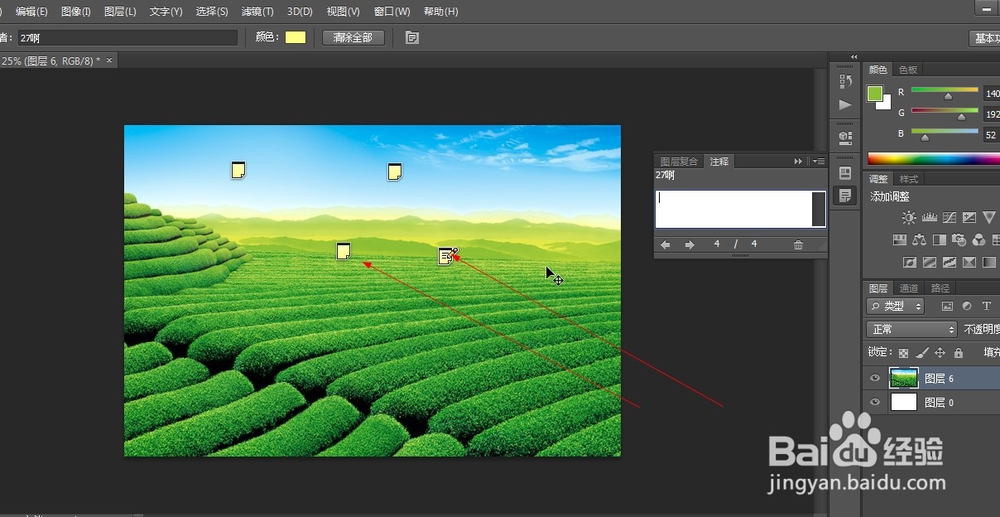Add a Vibrance adjustment
The image size is (1000, 517).
[x=989, y=217]
